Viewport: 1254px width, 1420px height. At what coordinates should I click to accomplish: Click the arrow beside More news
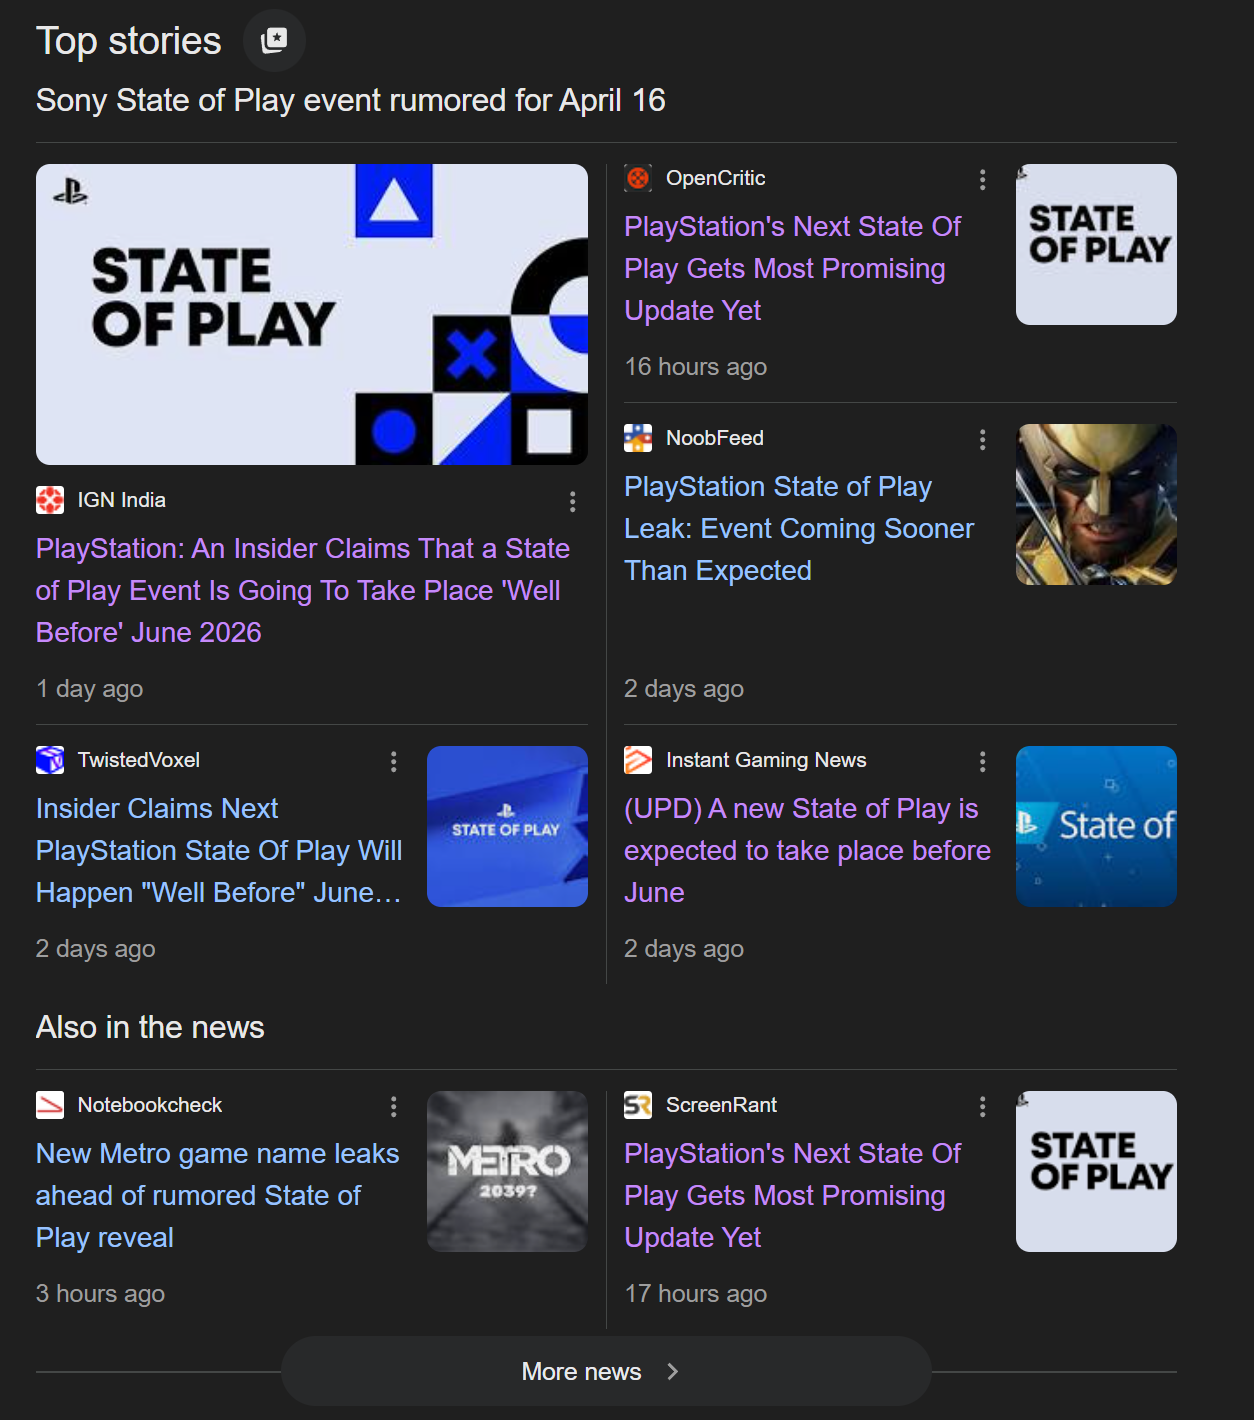pos(672,1371)
